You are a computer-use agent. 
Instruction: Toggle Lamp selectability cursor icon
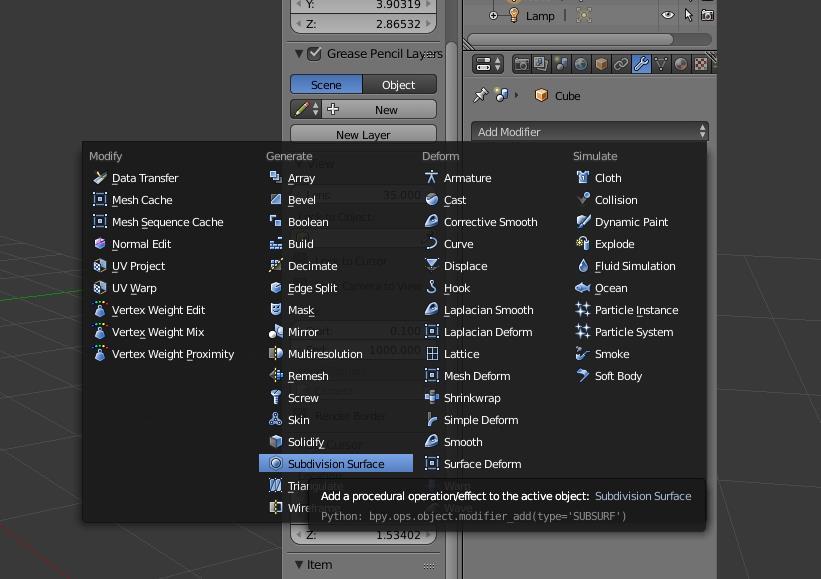pos(688,15)
